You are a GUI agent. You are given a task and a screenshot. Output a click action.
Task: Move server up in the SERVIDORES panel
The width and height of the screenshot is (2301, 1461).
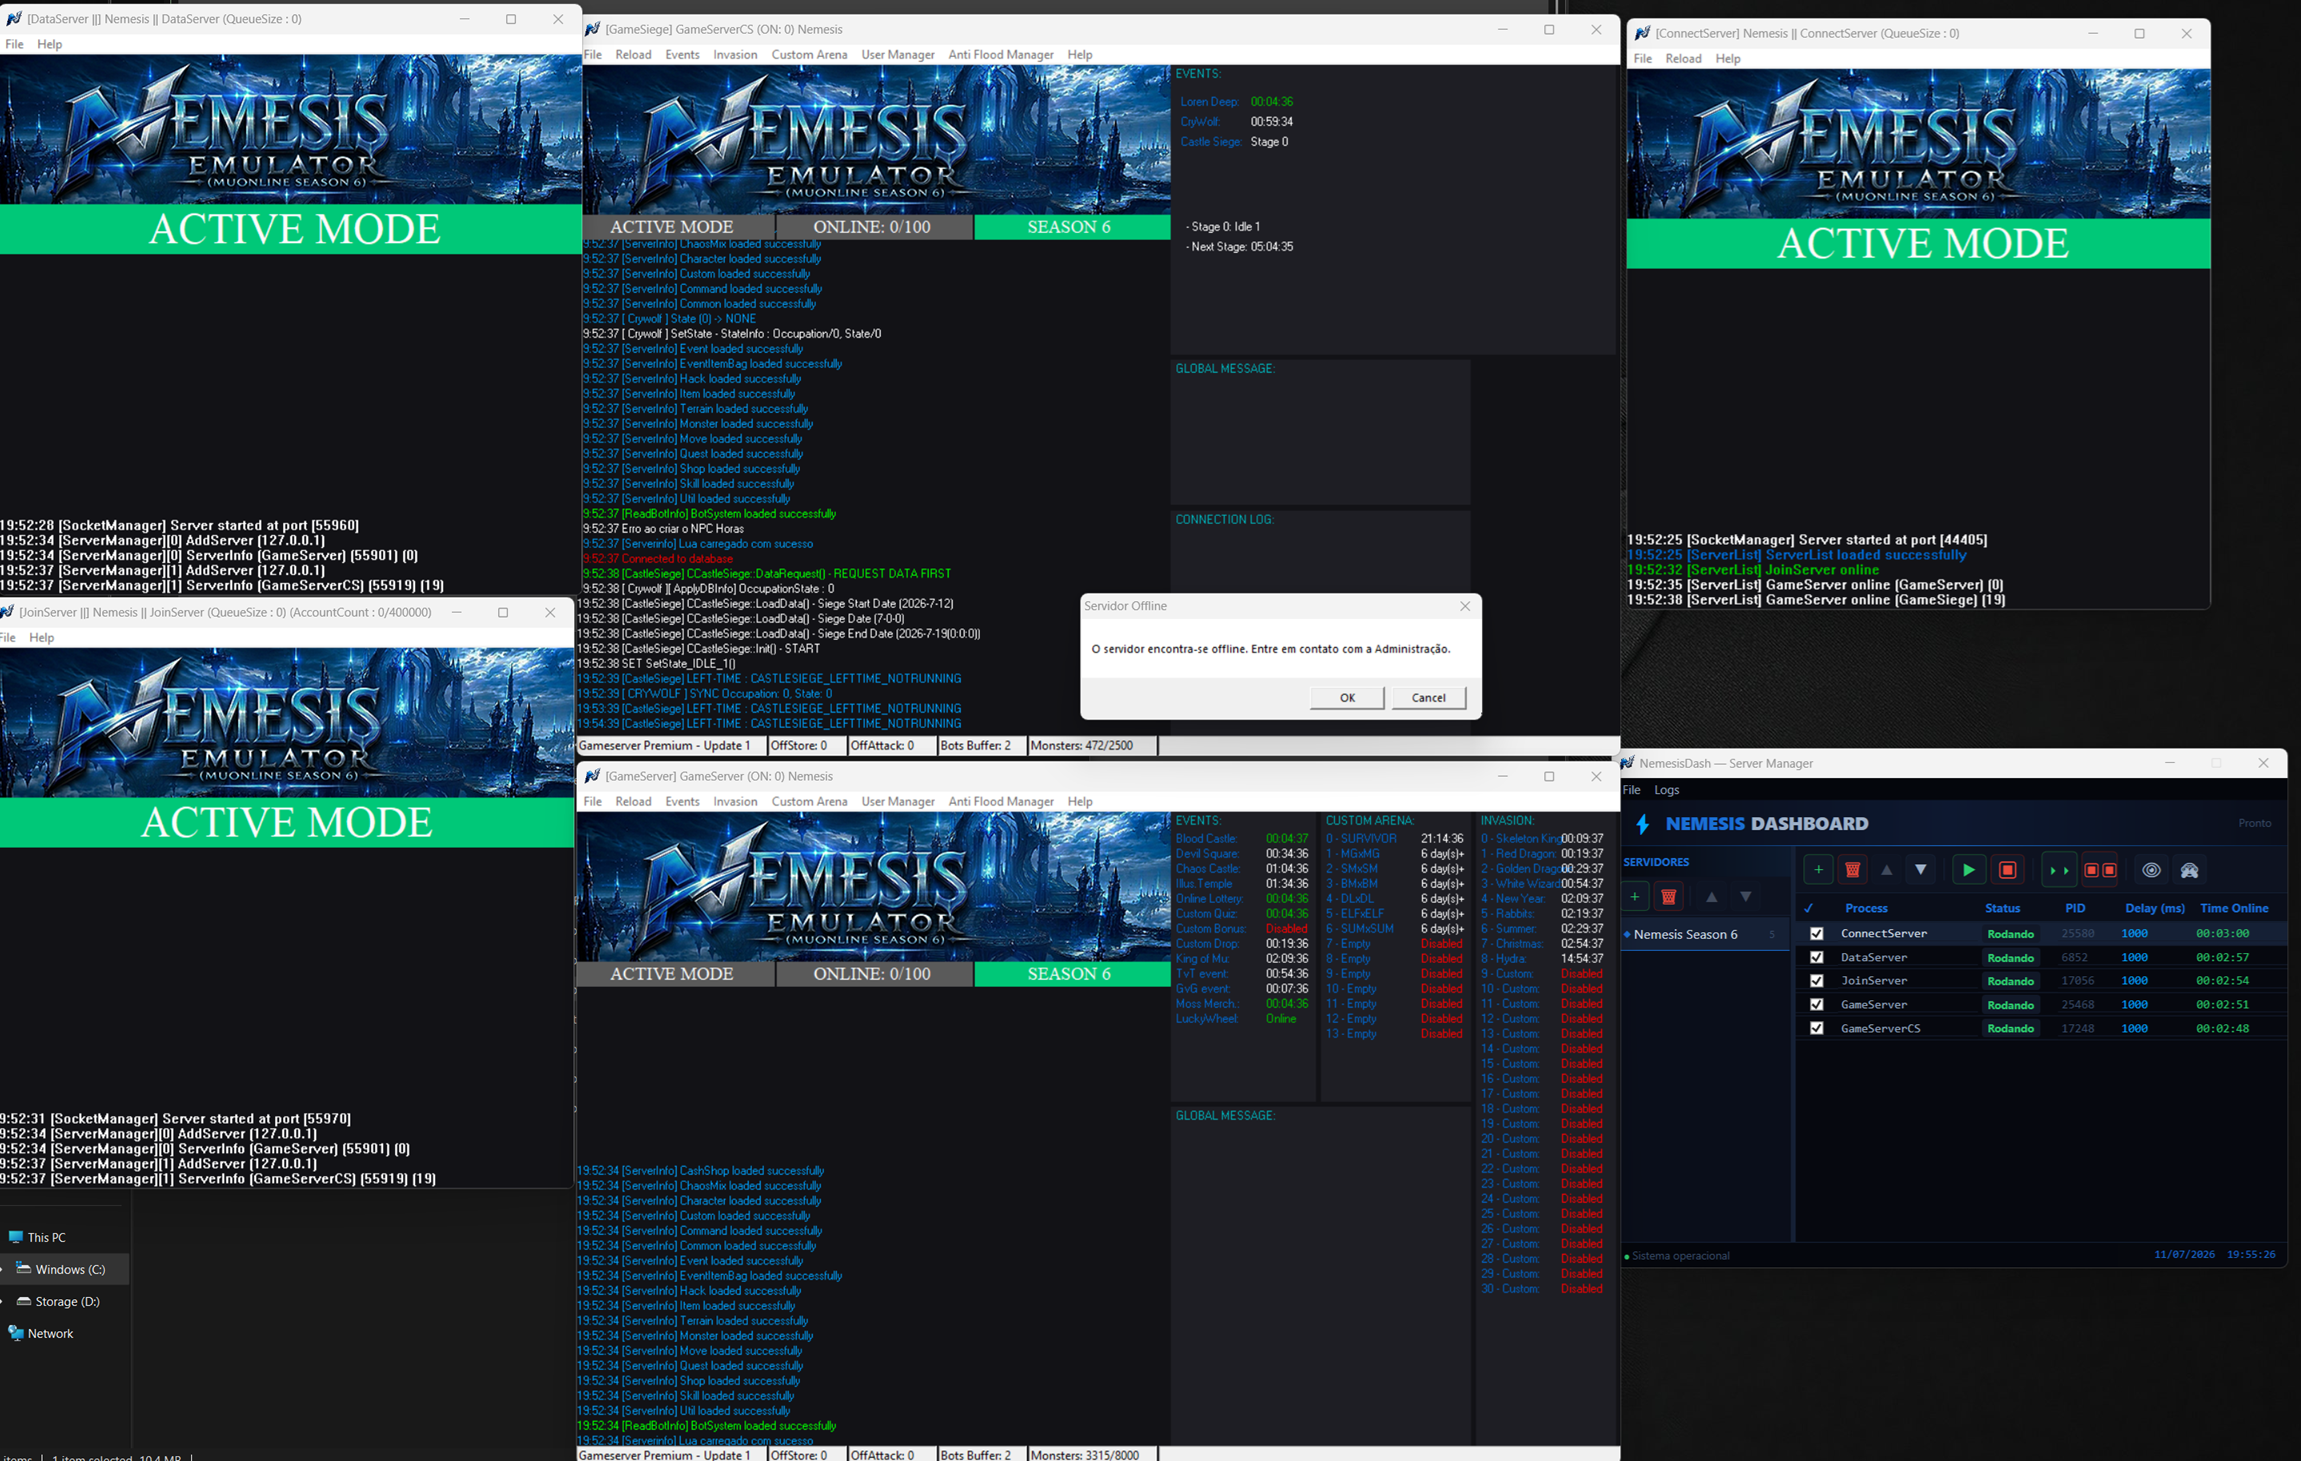(x=1711, y=897)
